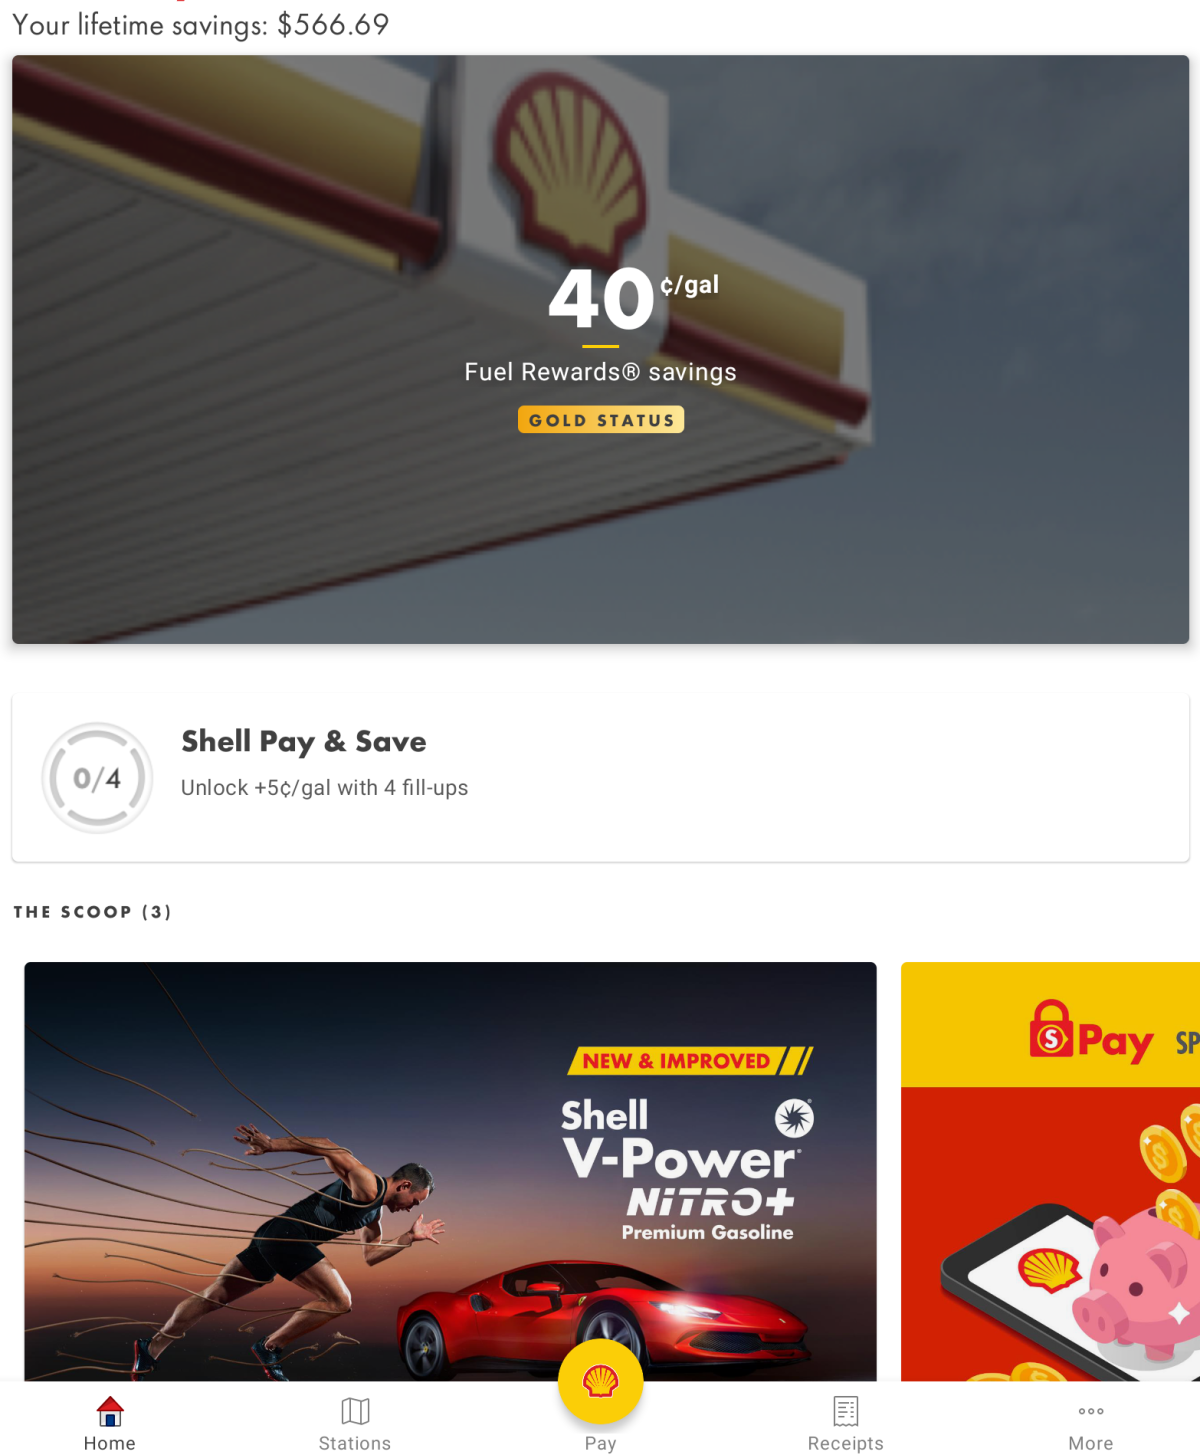The height and width of the screenshot is (1455, 1200).
Task: Open the Shell Pay & Save card
Action: [x=600, y=778]
